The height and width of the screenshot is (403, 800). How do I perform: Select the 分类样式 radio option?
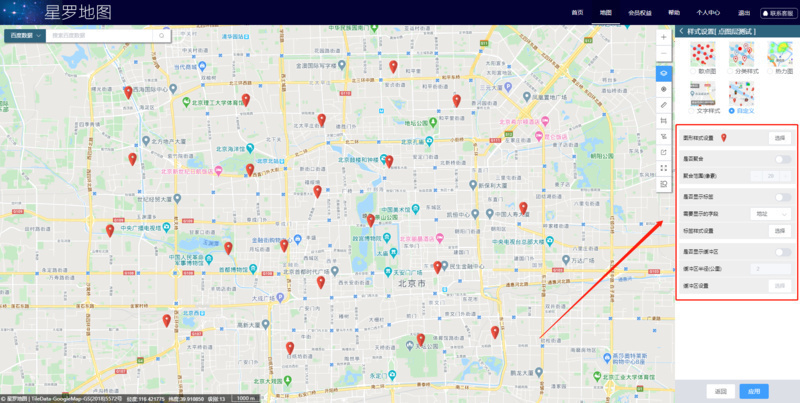732,71
